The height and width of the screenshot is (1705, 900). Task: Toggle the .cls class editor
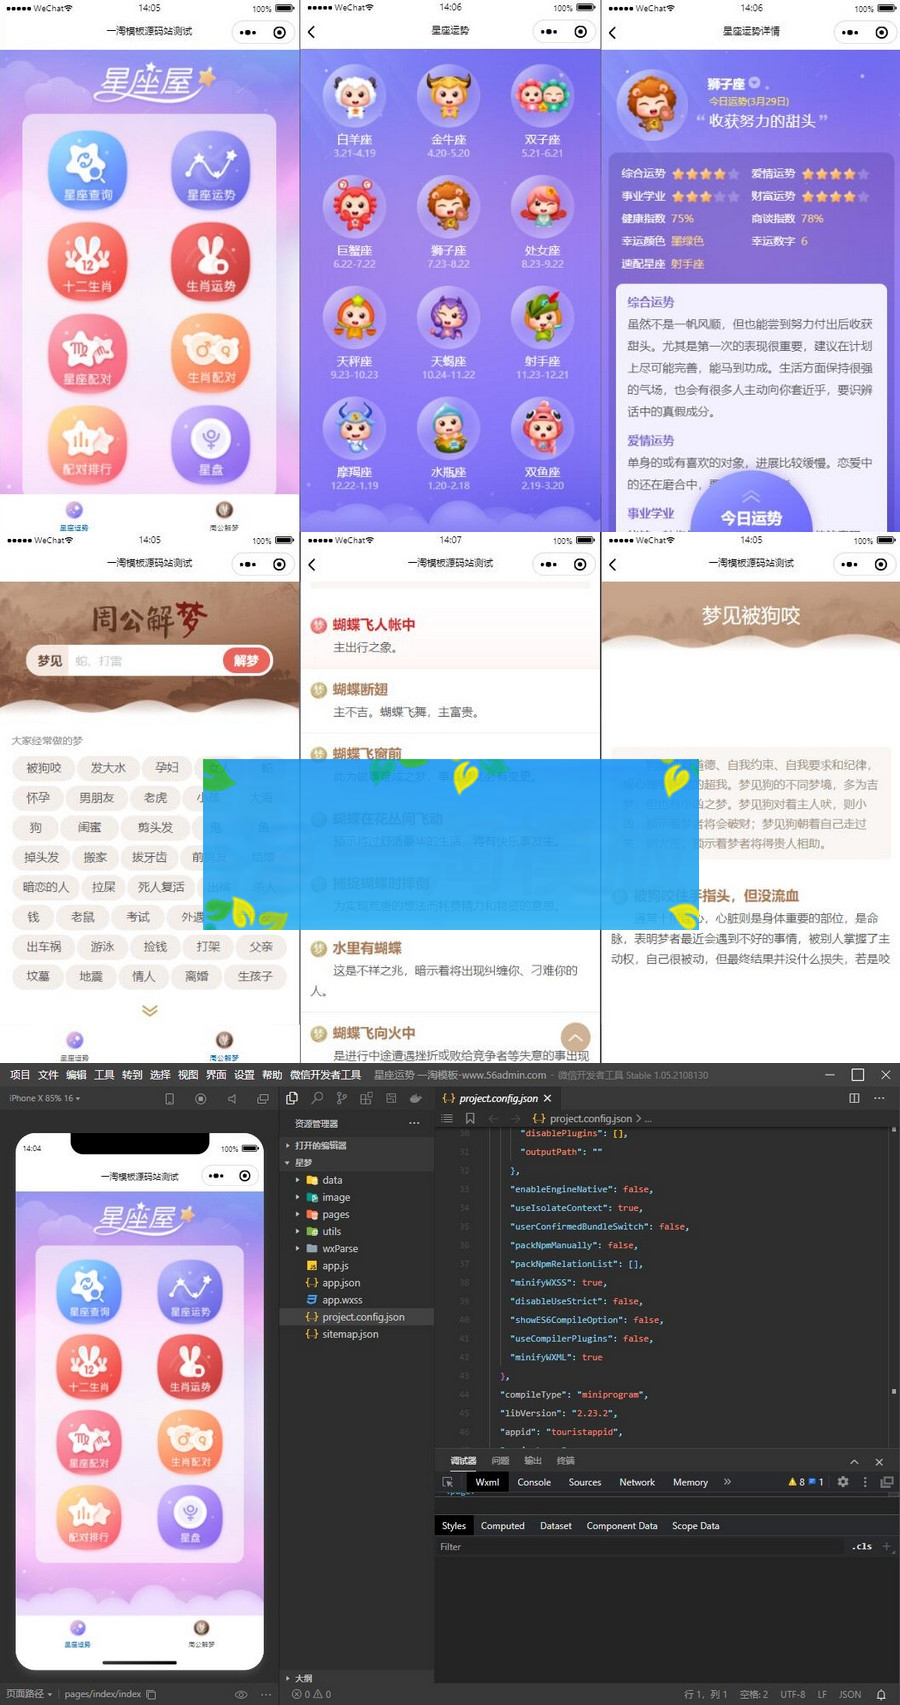[861, 1546]
